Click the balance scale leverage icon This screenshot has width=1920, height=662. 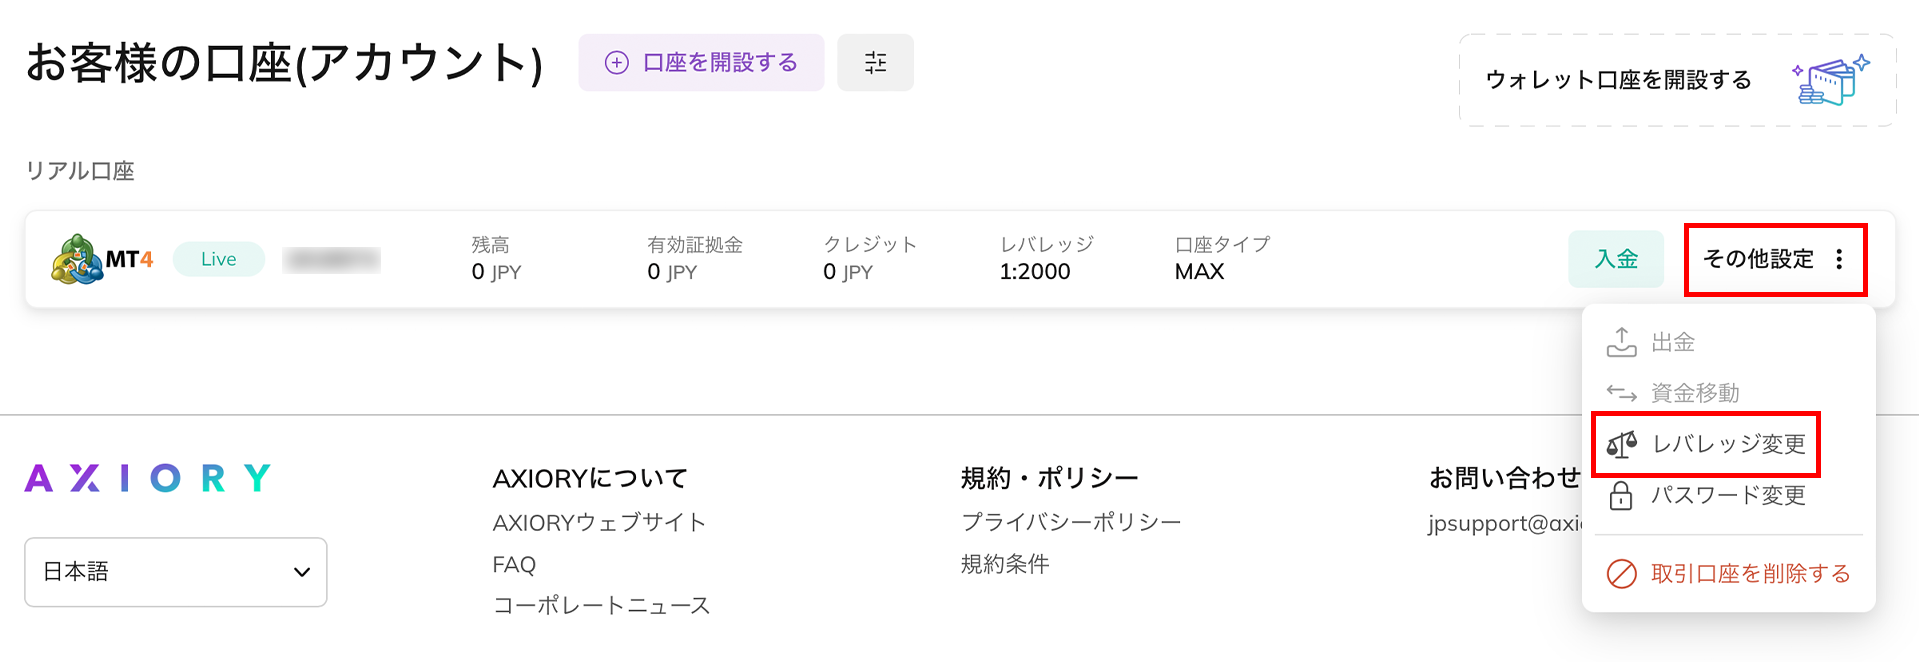[x=1622, y=444]
